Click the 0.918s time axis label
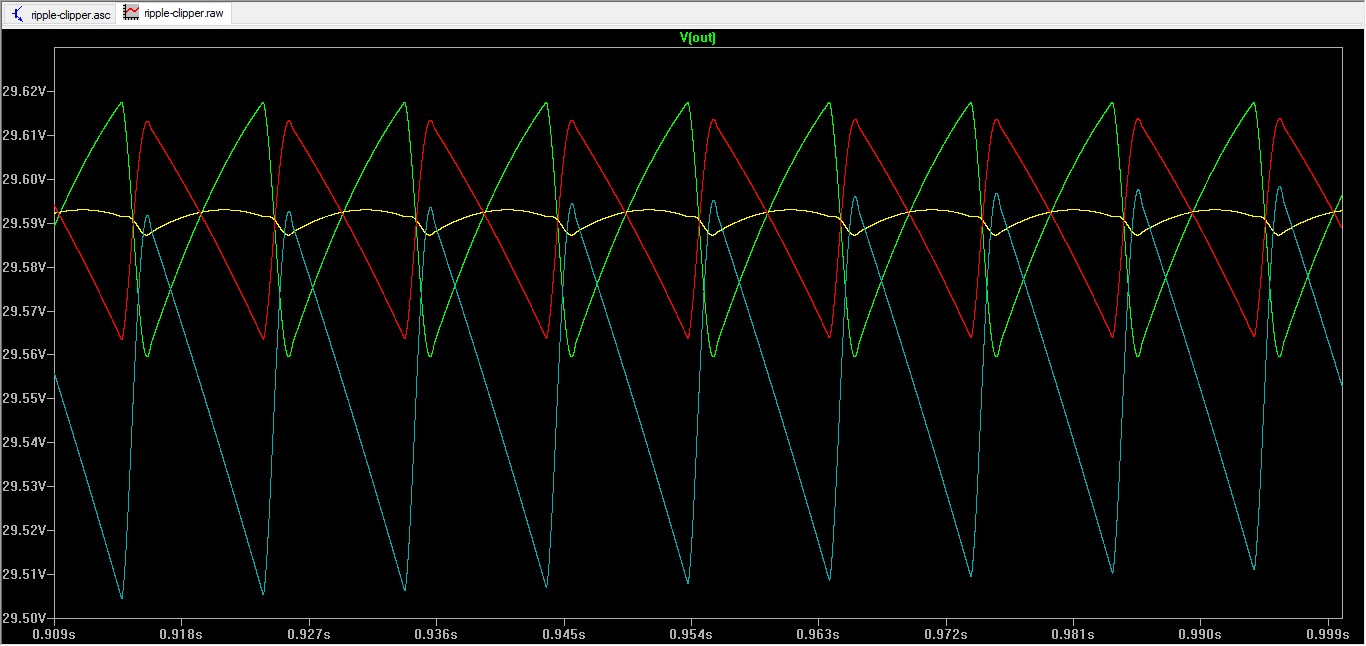The width and height of the screenshot is (1366, 646). pos(181,635)
